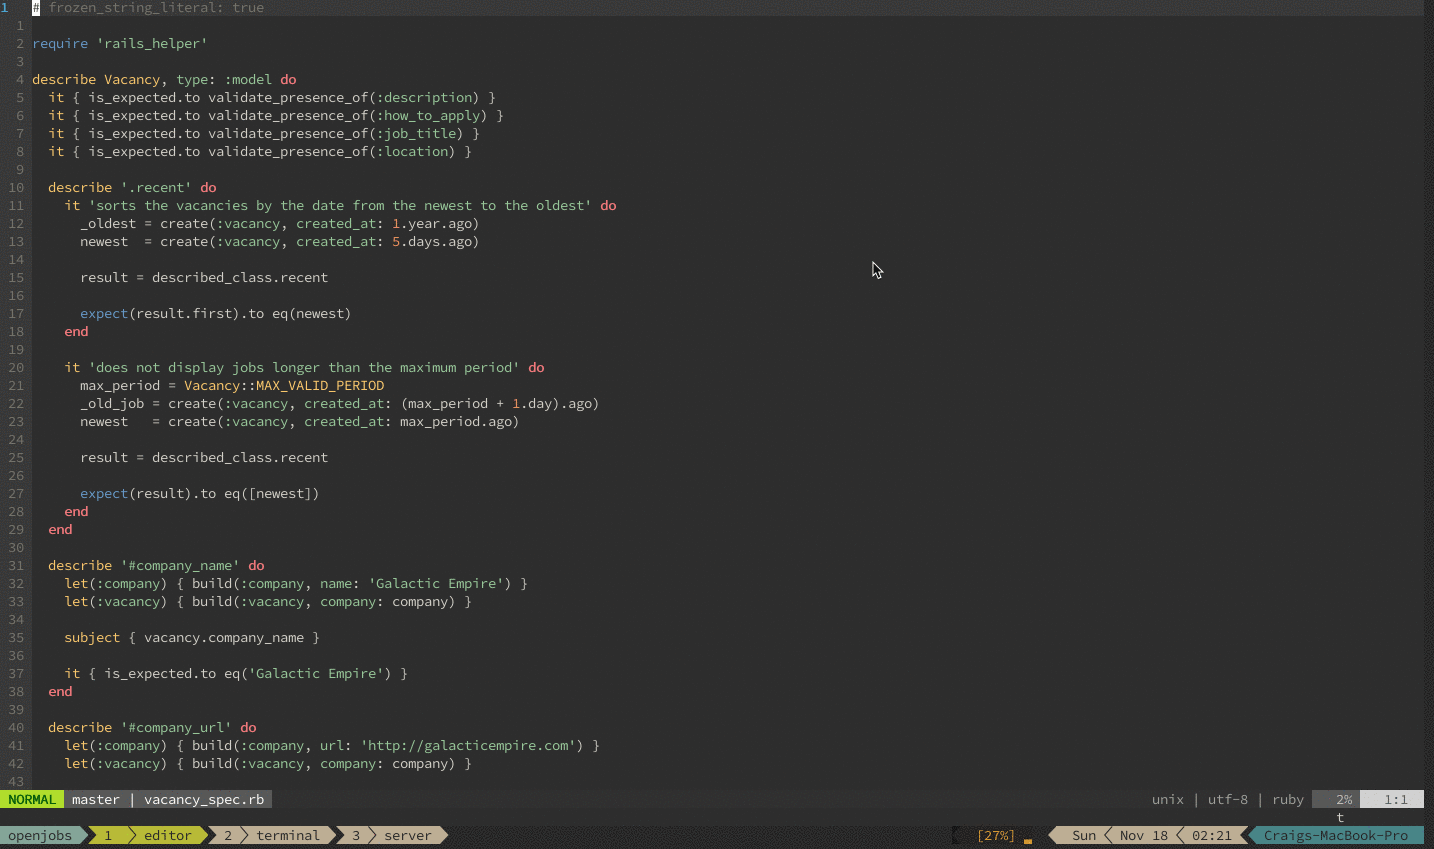This screenshot has width=1434, height=849.
Task: Click the NORMAL mode indicator
Action: point(32,800)
